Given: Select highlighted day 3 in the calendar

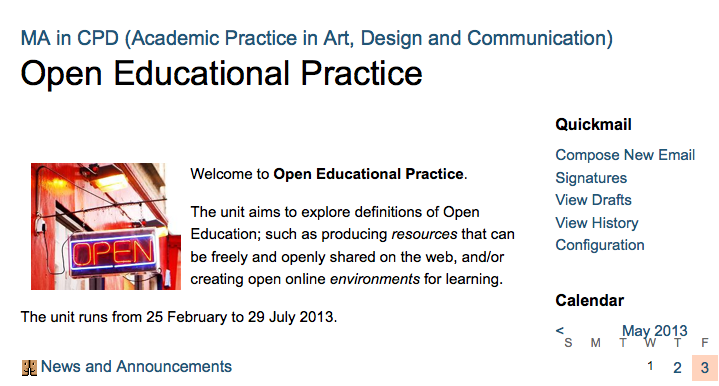Looking at the screenshot, I should (x=705, y=368).
